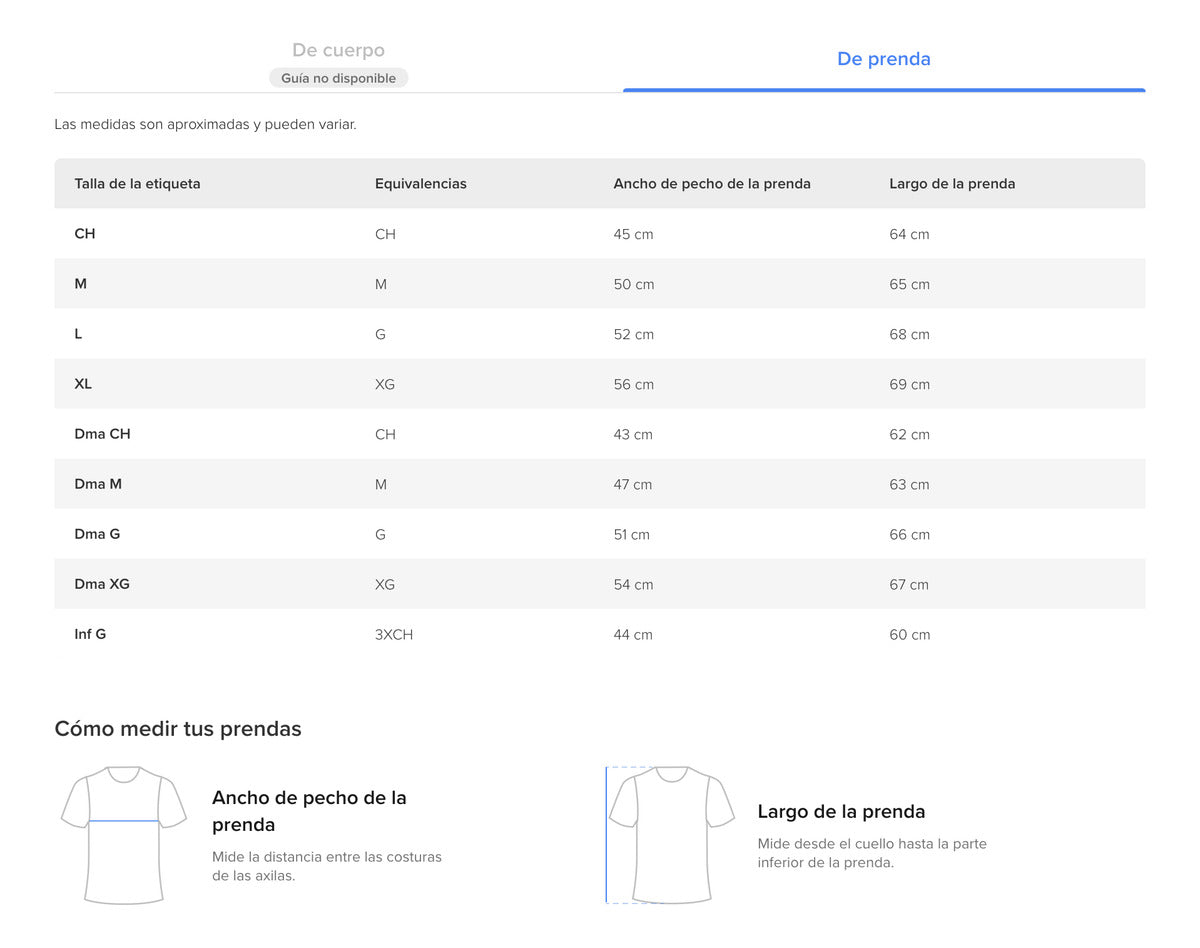Click the 52 cm chest width value
The image size is (1200, 948).
633,334
